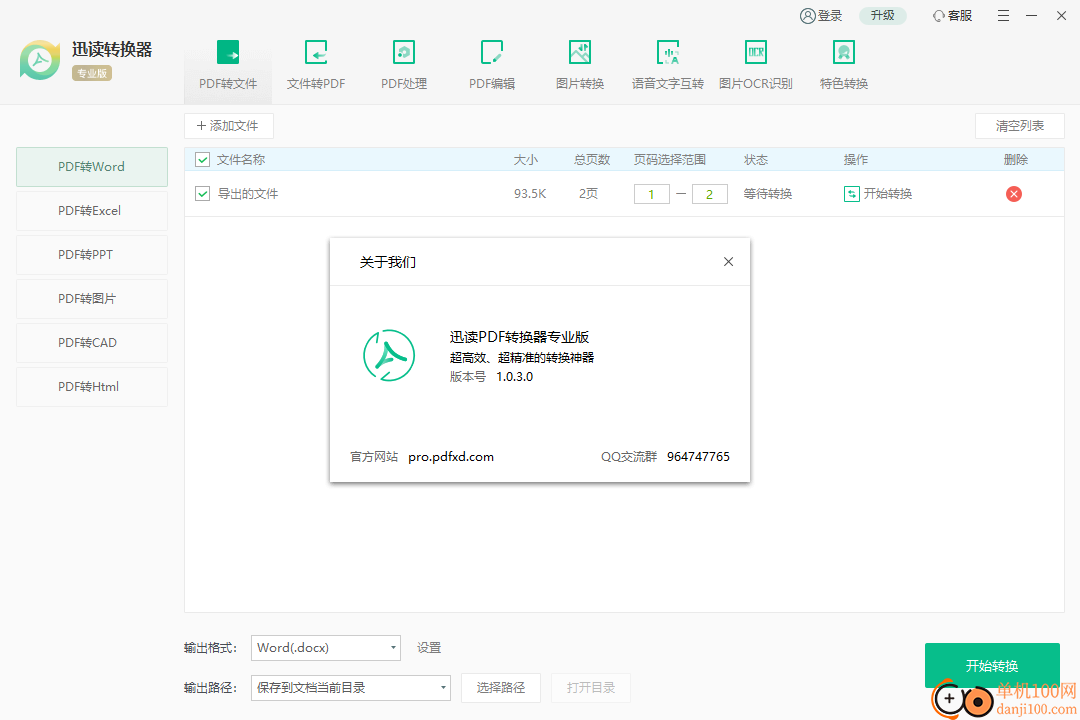Viewport: 1080px width, 720px height.
Task: Click the logo inside 关于我们 dialog
Action: click(x=389, y=356)
